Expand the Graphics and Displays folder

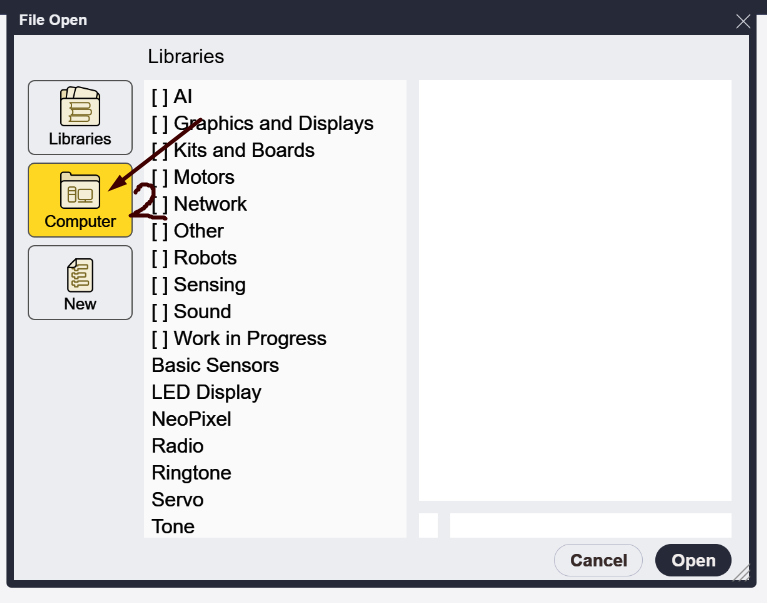[x=262, y=124]
